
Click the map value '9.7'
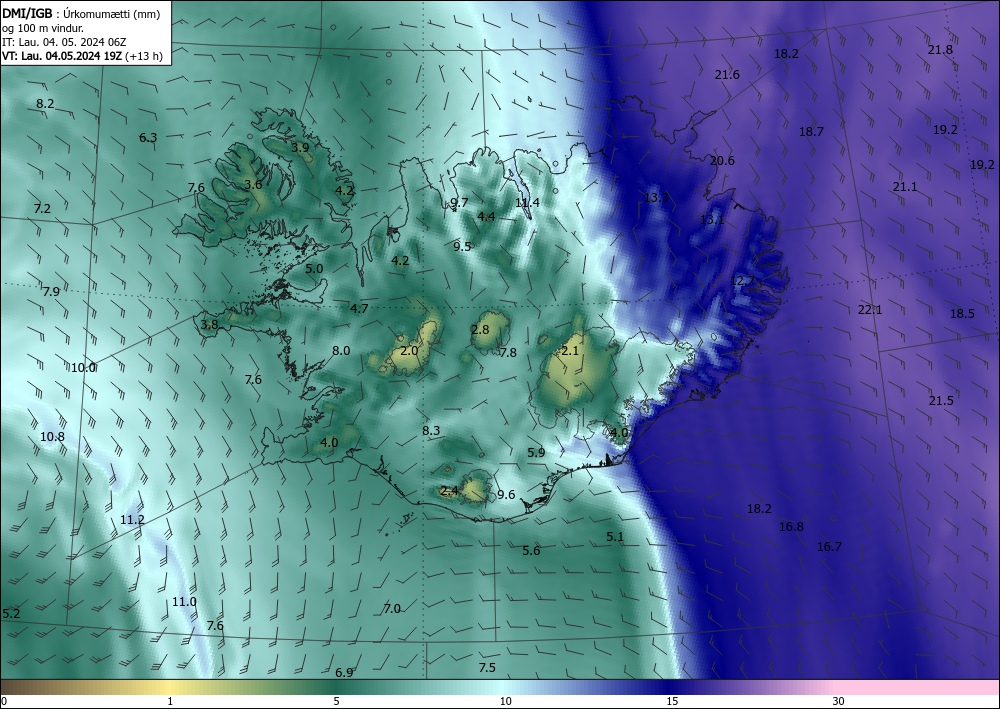click(x=459, y=203)
